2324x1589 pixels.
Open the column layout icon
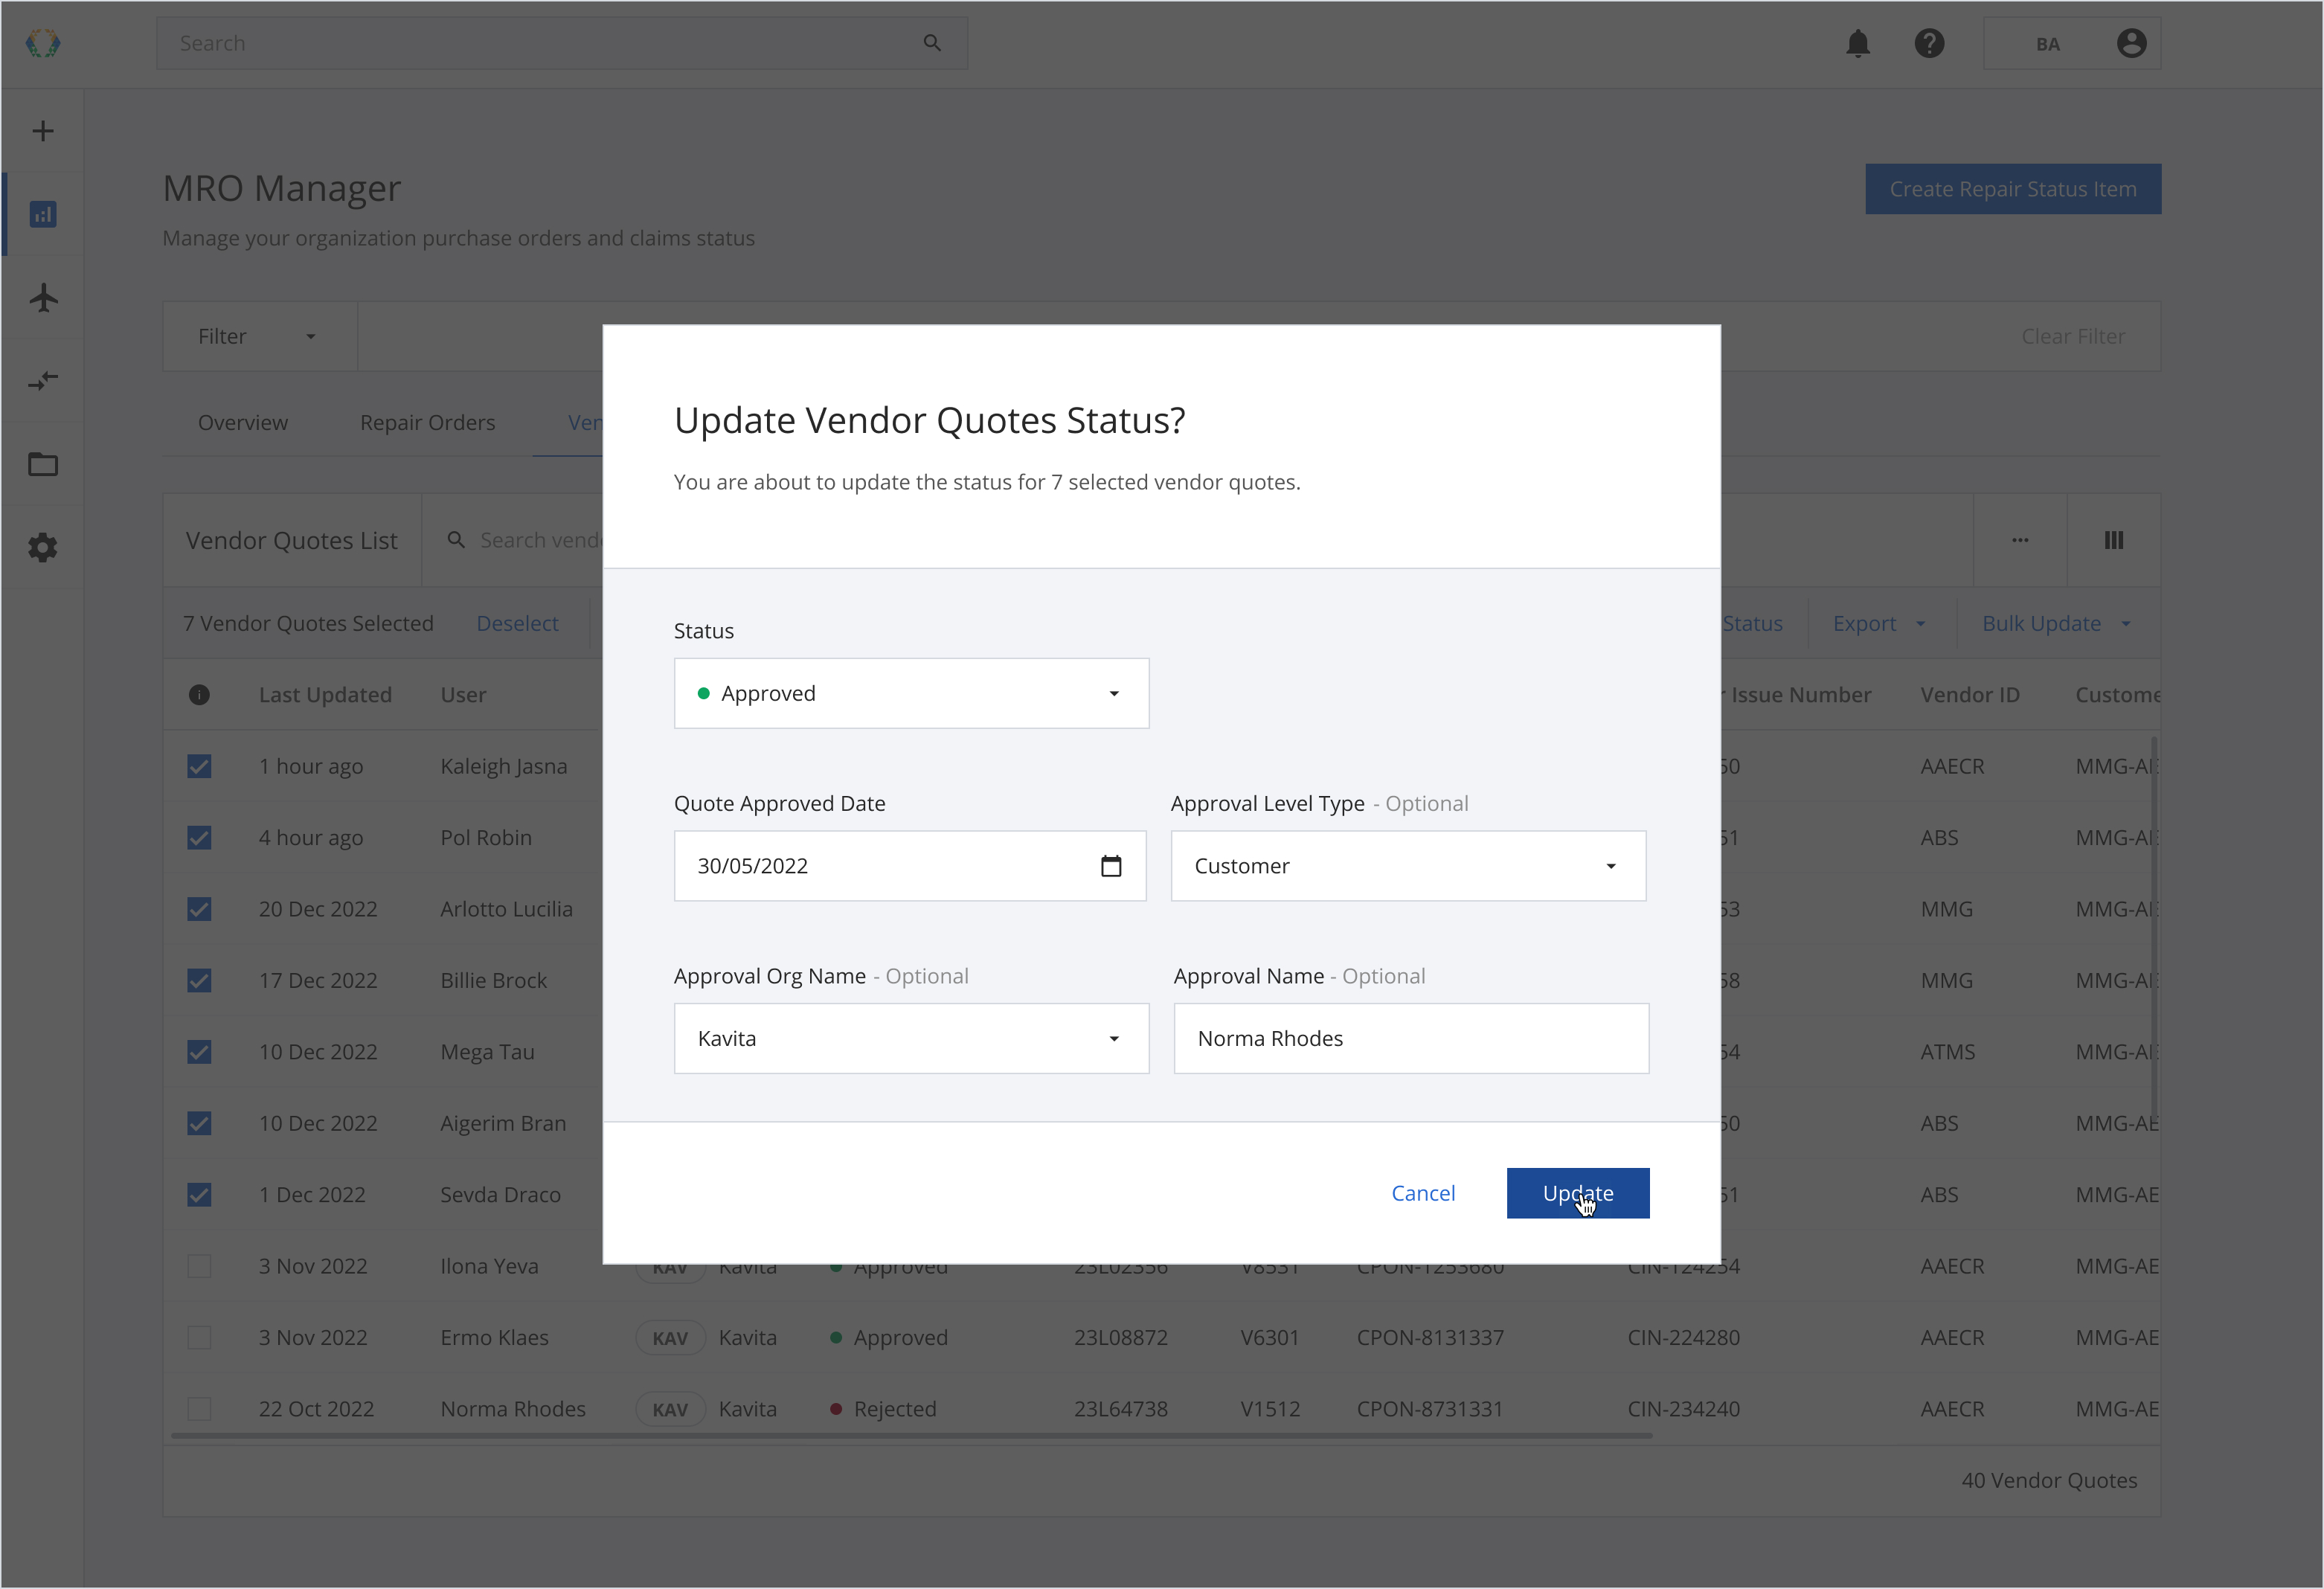coord(2113,540)
